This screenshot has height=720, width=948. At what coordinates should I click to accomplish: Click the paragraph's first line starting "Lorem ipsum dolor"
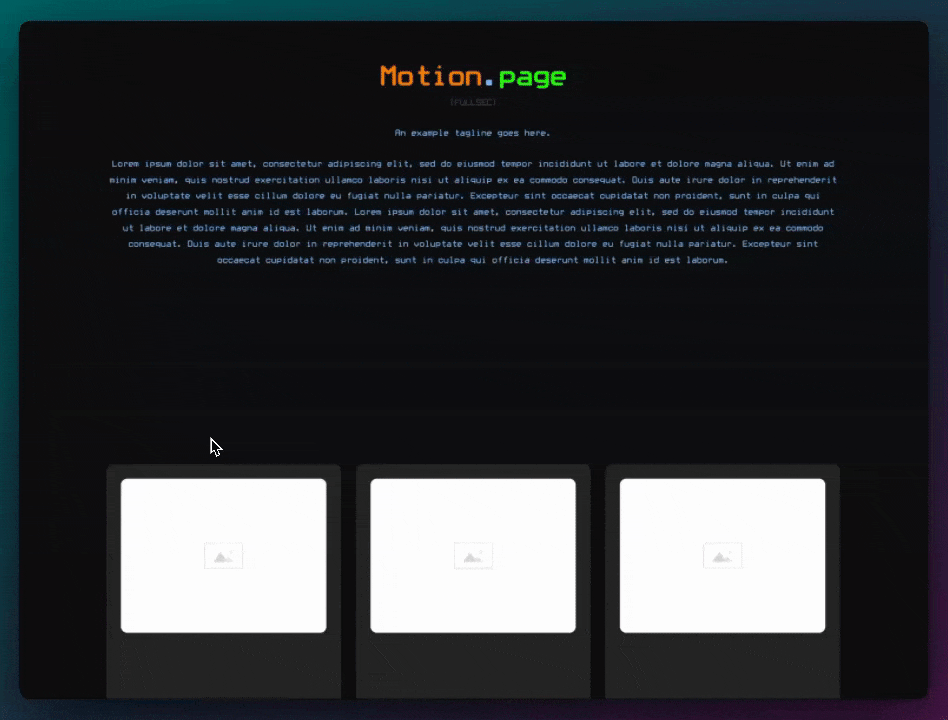473,164
